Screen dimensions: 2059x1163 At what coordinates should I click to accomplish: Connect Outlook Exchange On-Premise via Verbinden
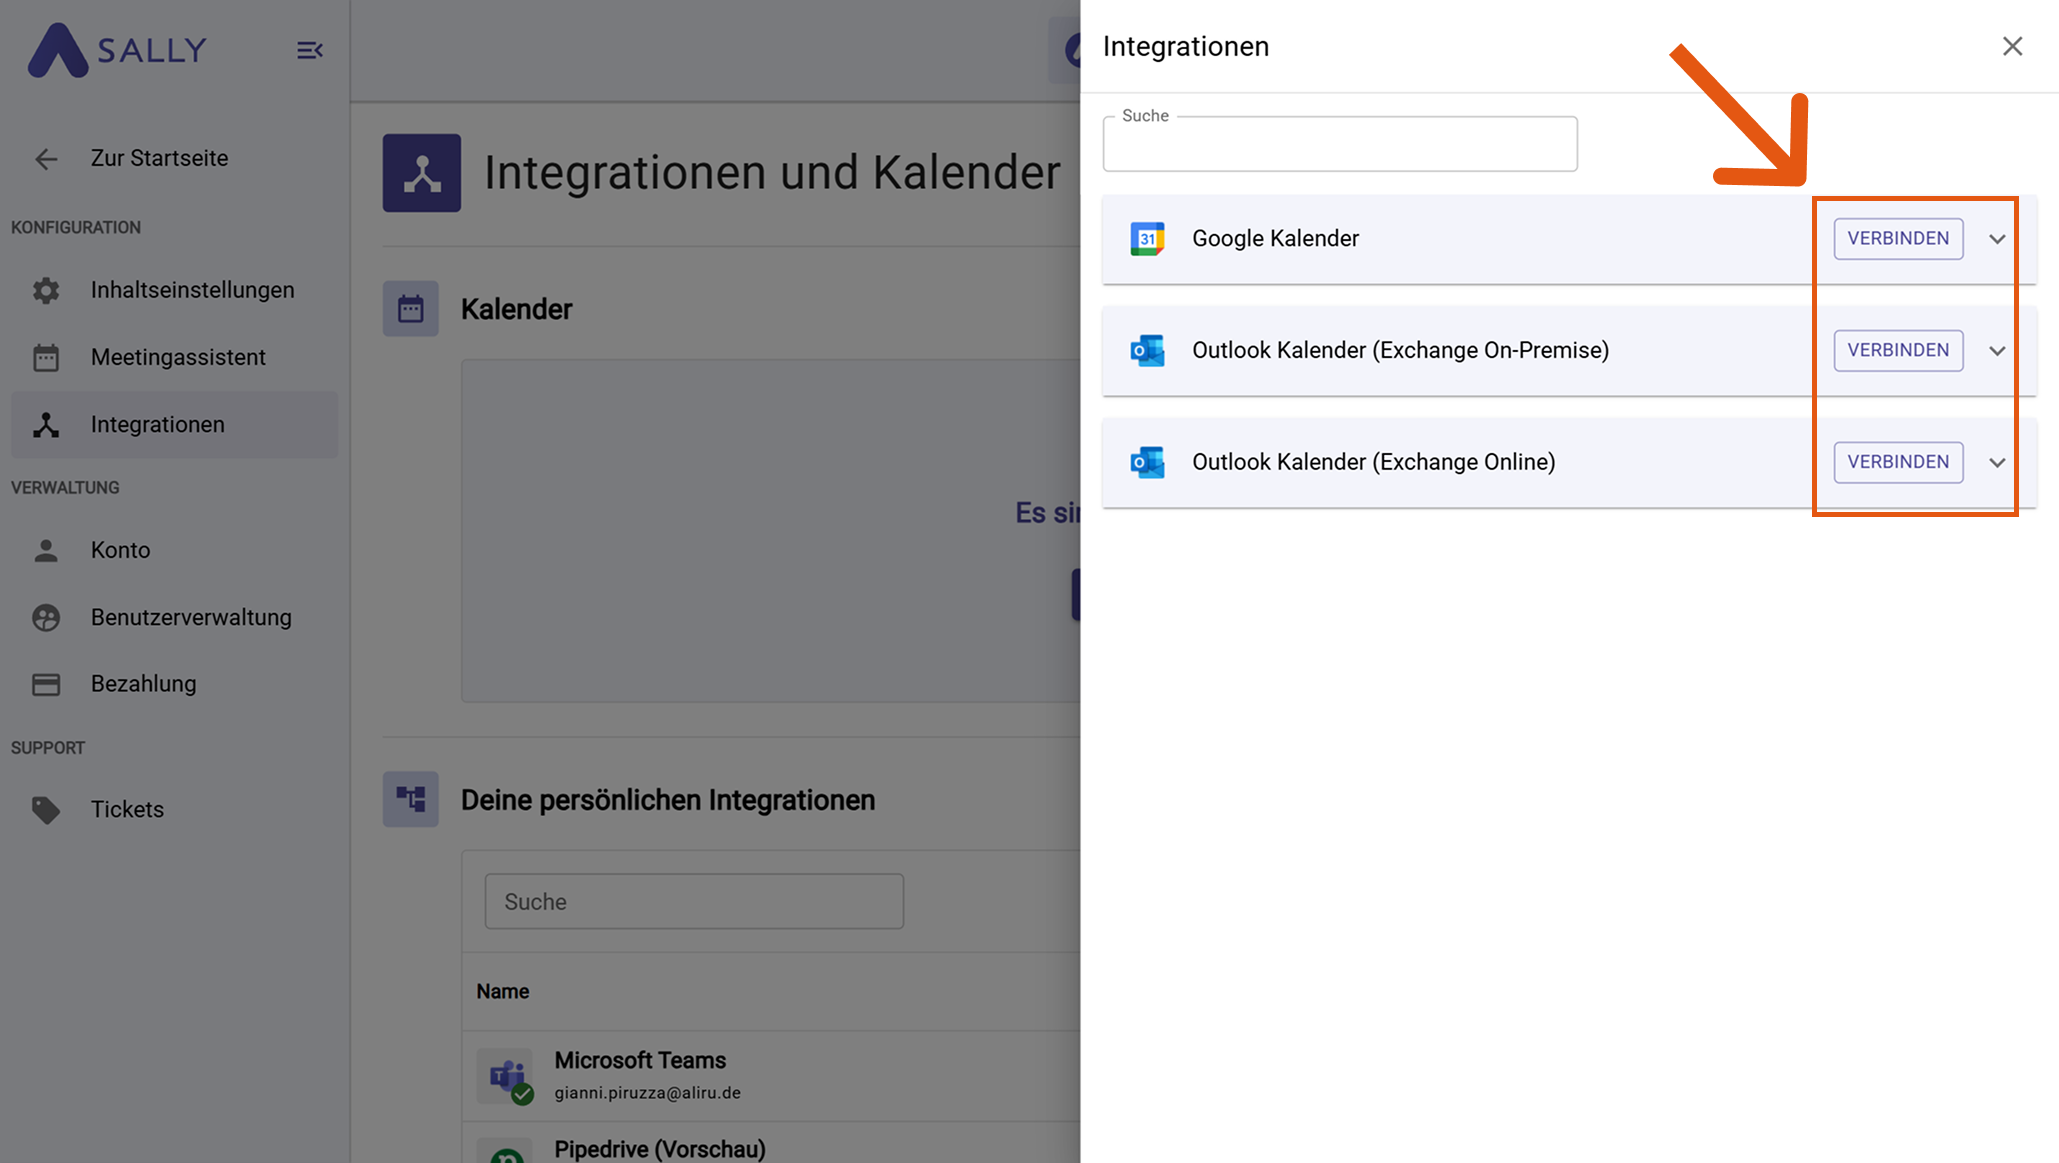[1898, 351]
